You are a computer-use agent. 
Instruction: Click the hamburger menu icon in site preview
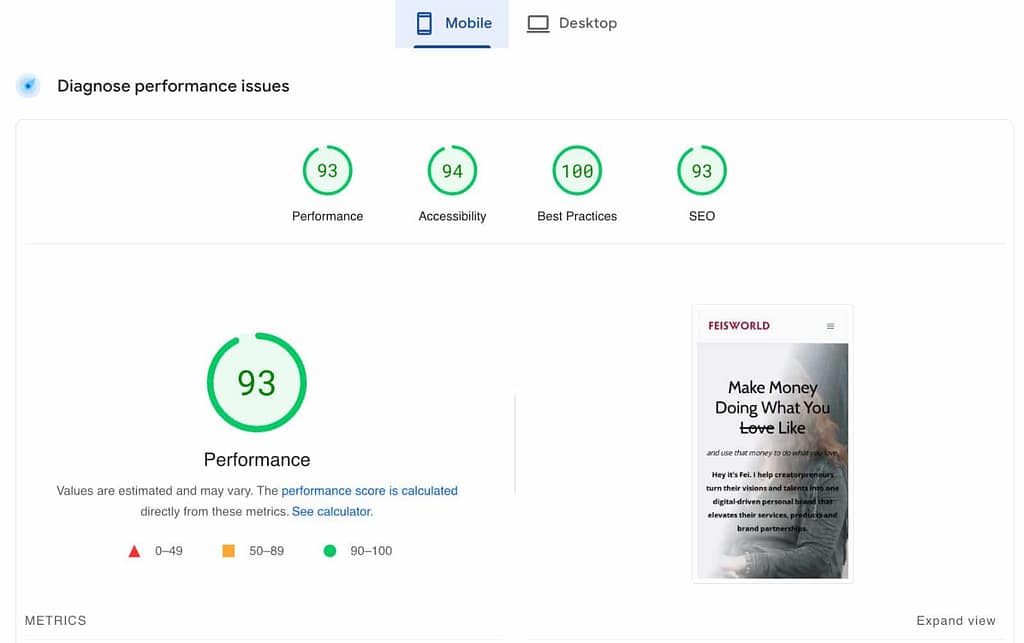click(830, 326)
